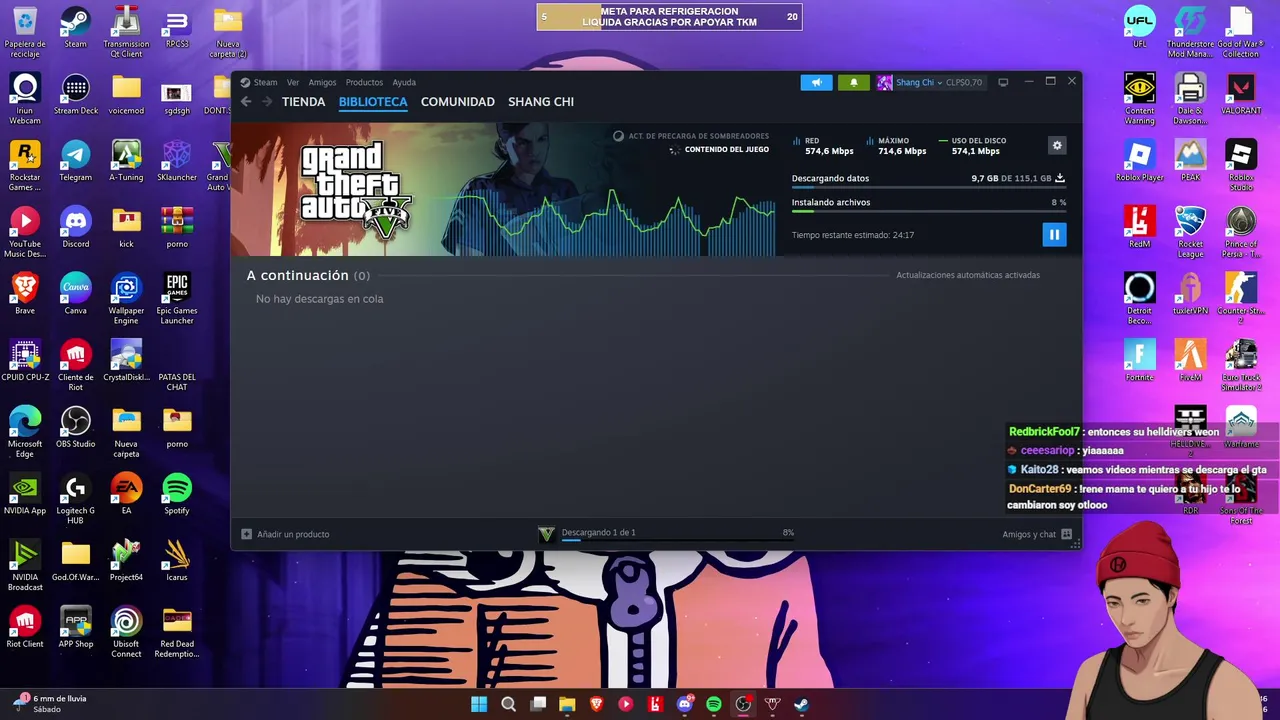Screen dimensions: 1280x720
Task: Click the Steam announcements megaphone button
Action: coord(816,83)
